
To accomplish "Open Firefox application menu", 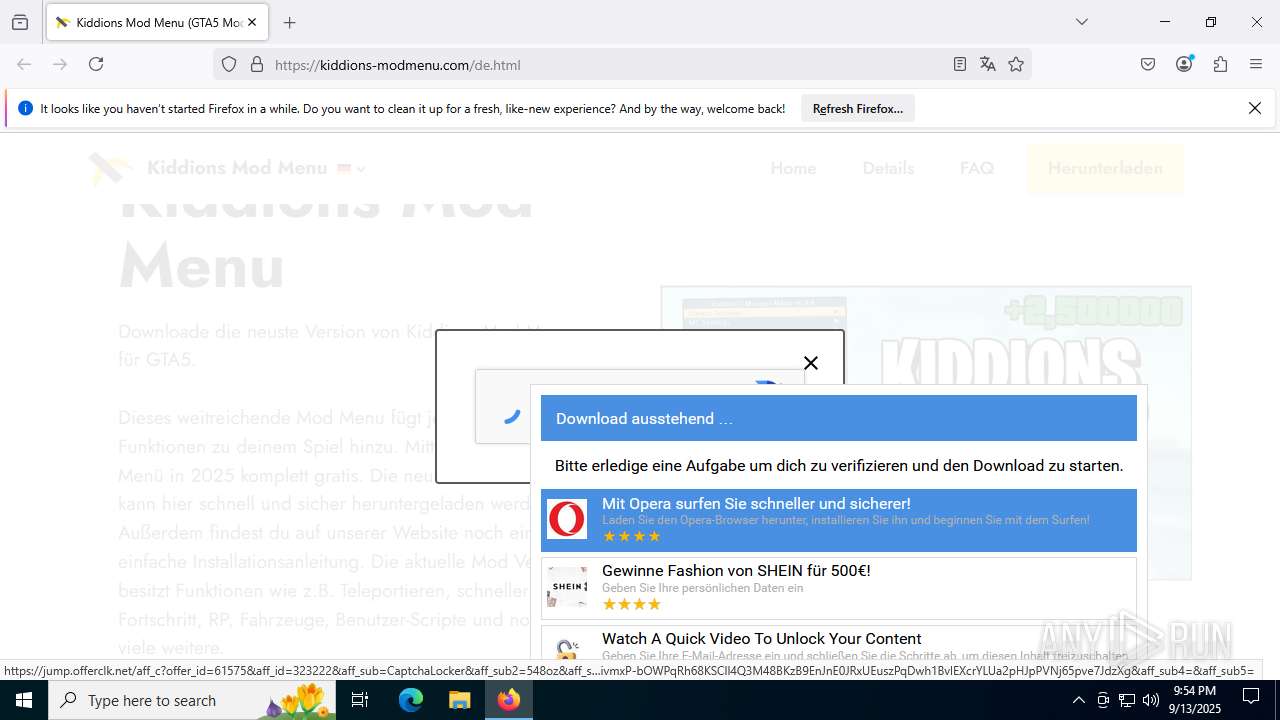I will 1256,64.
